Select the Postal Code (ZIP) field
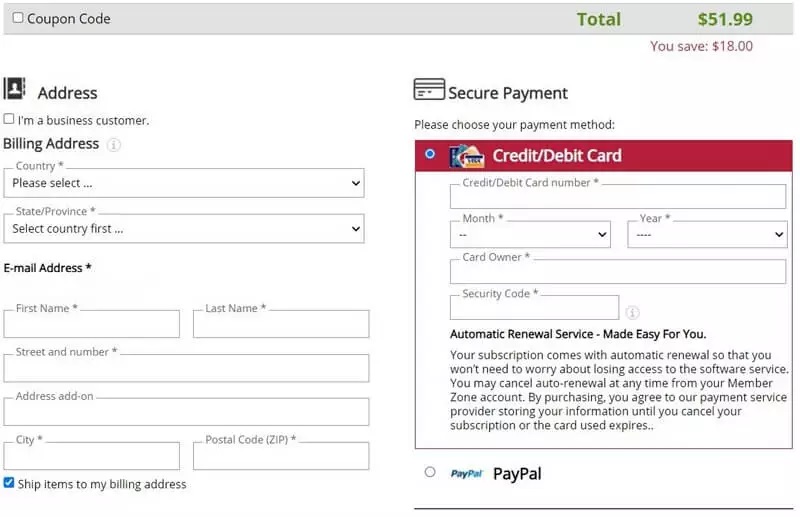The width and height of the screenshot is (800, 517). click(281, 456)
